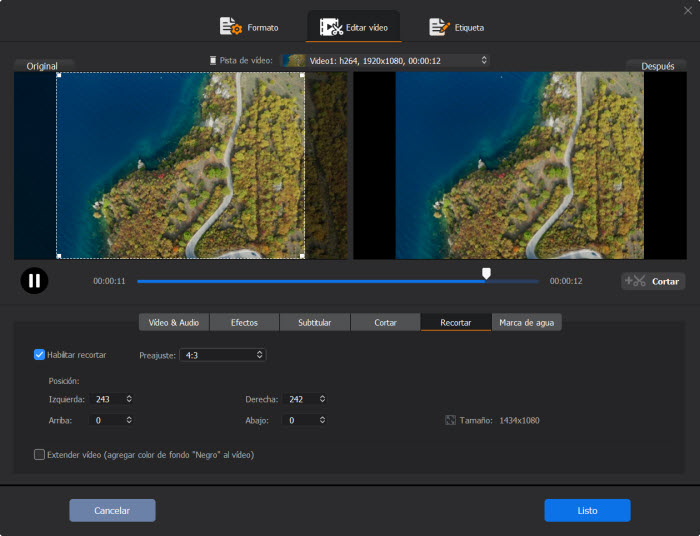Click the playback position slider handle
The width and height of the screenshot is (700, 536).
pos(486,273)
